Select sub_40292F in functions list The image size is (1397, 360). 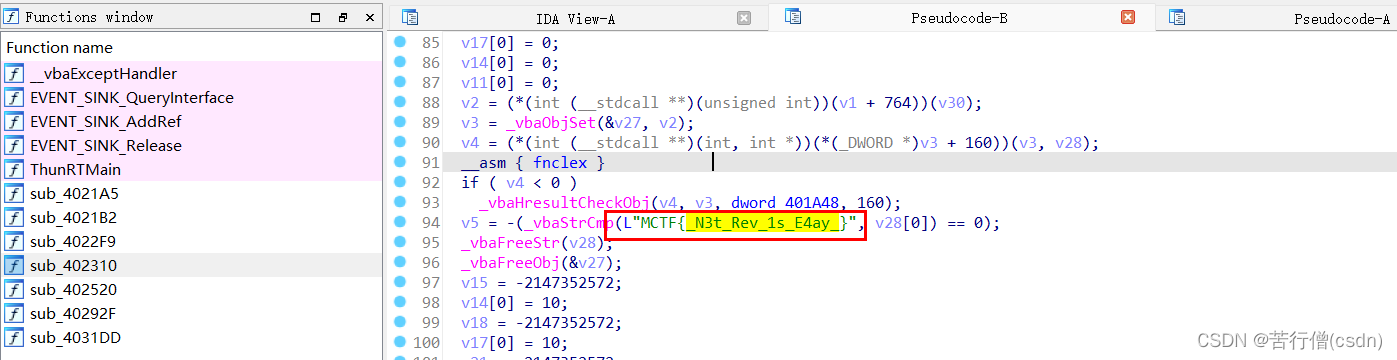pos(74,314)
